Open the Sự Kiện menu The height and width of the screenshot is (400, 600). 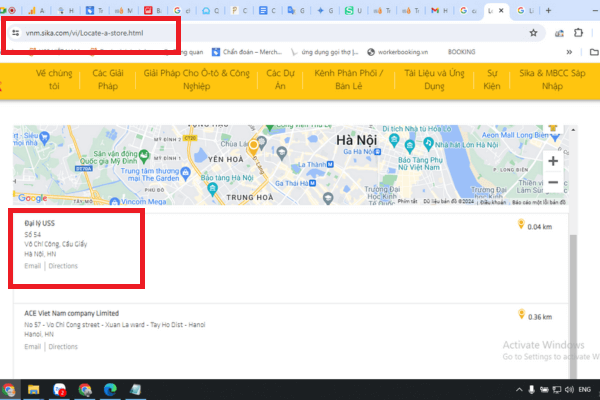click(x=492, y=80)
